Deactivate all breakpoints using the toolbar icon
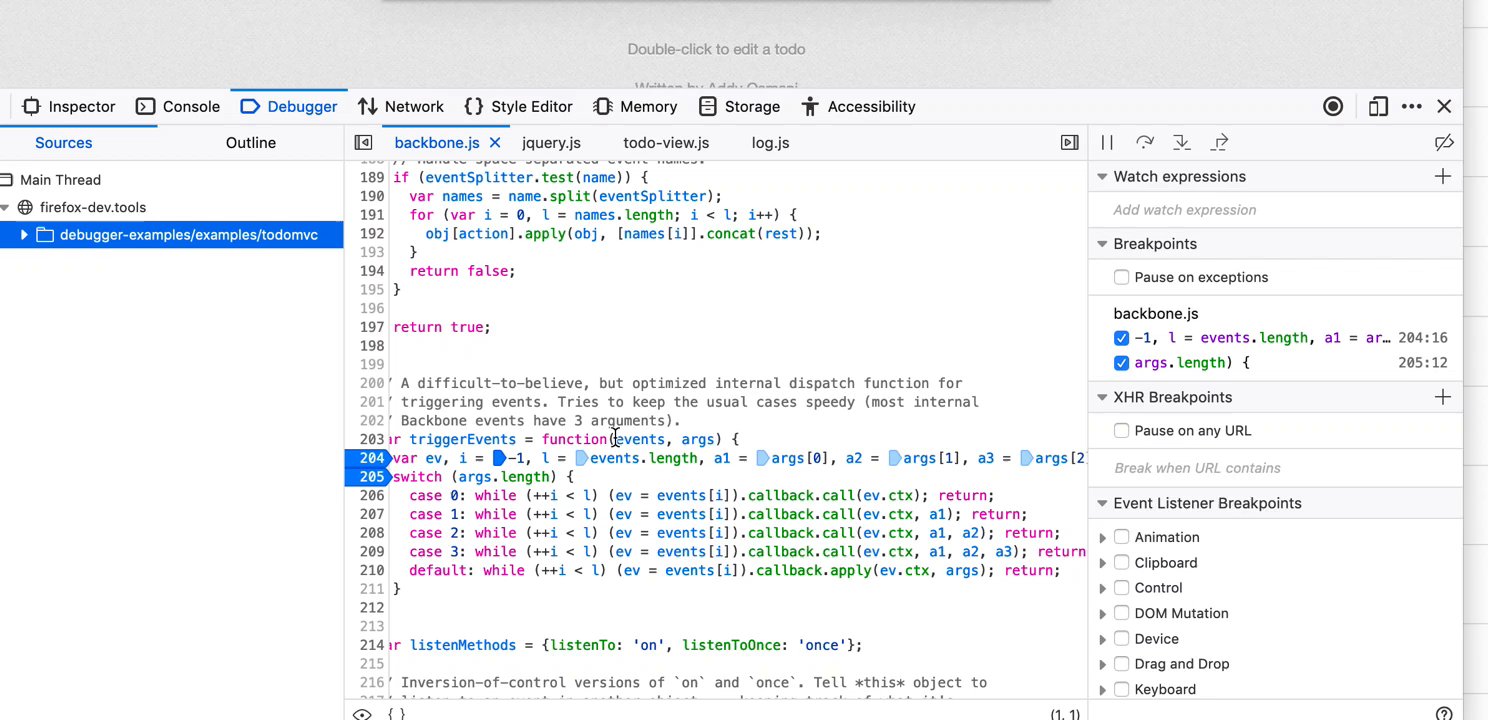 (1443, 143)
